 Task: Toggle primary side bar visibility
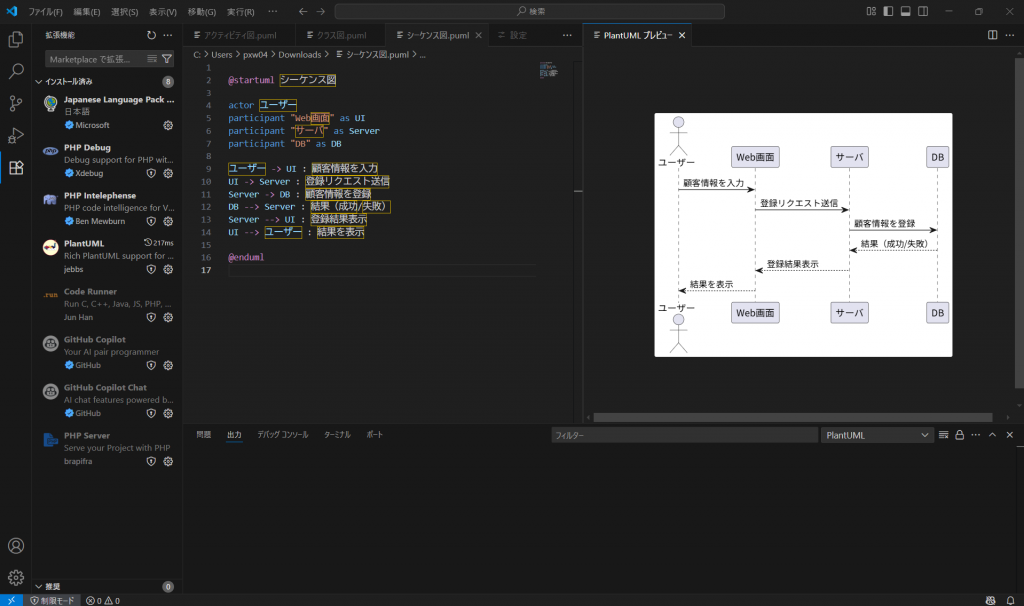(888, 11)
